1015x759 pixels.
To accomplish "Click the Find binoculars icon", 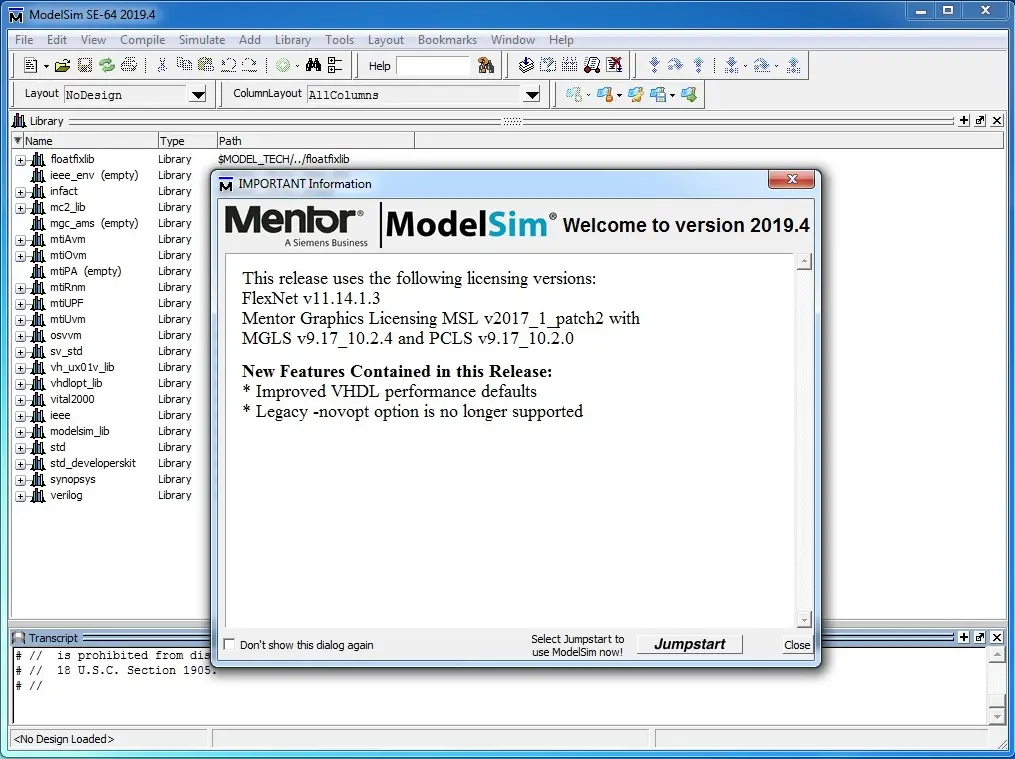I will pos(313,65).
